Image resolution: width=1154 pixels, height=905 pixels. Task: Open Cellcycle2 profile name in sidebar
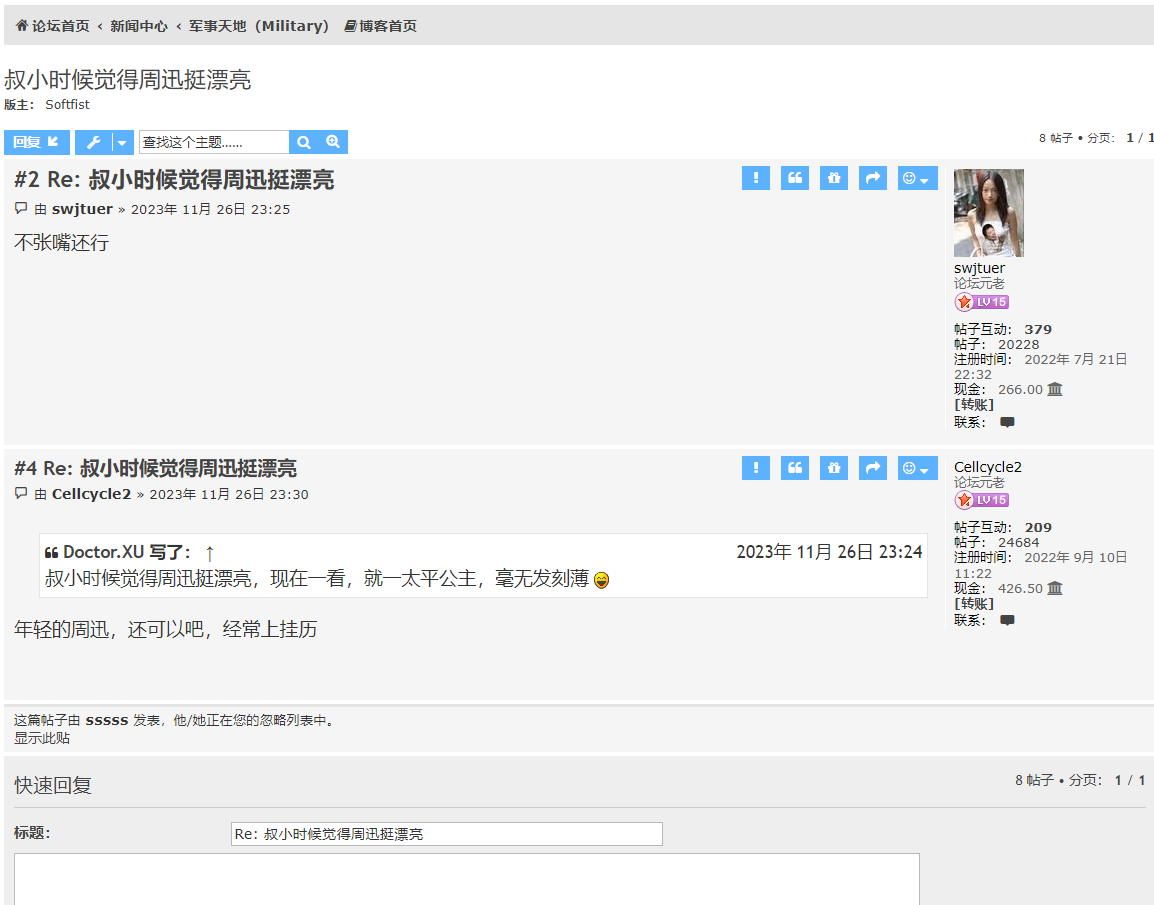point(988,466)
